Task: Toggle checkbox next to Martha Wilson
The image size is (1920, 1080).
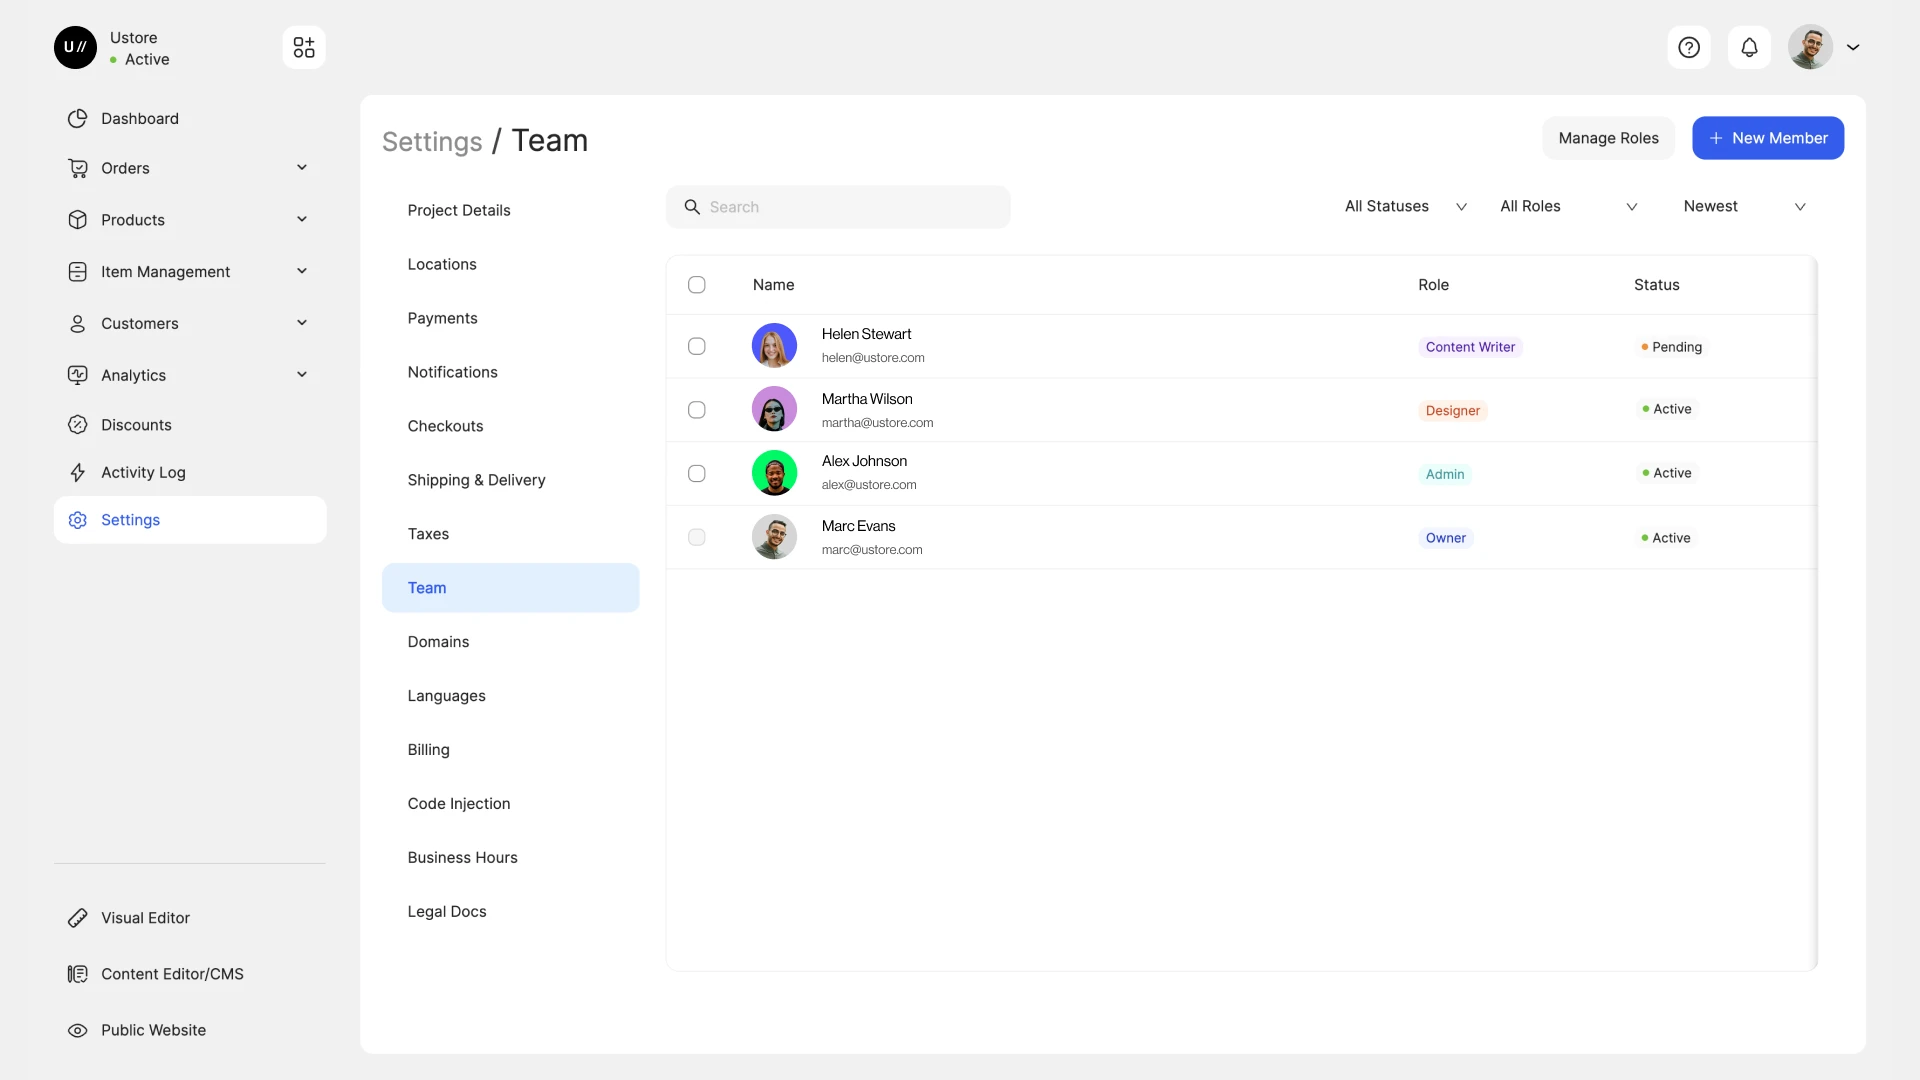Action: pos(696,409)
